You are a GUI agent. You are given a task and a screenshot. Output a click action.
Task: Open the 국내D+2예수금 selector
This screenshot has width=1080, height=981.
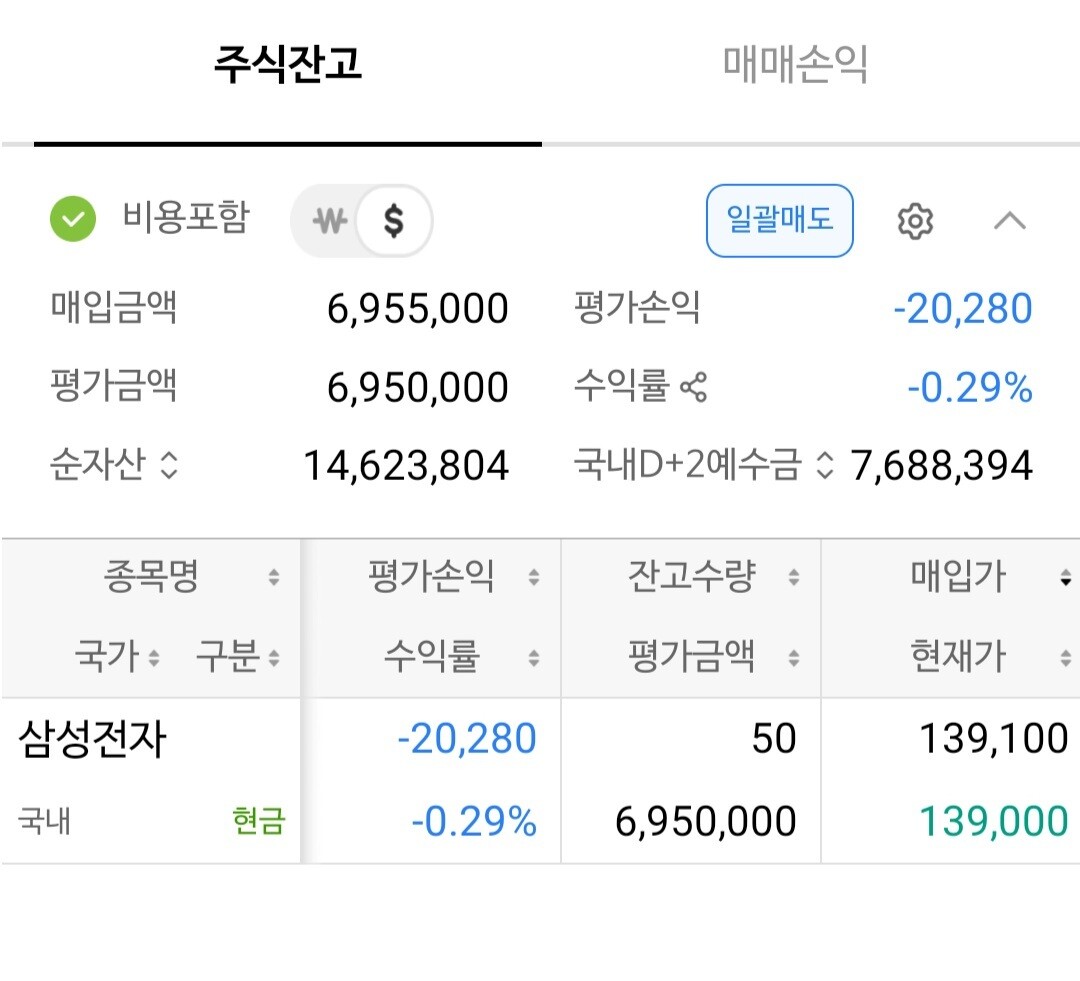pos(824,466)
